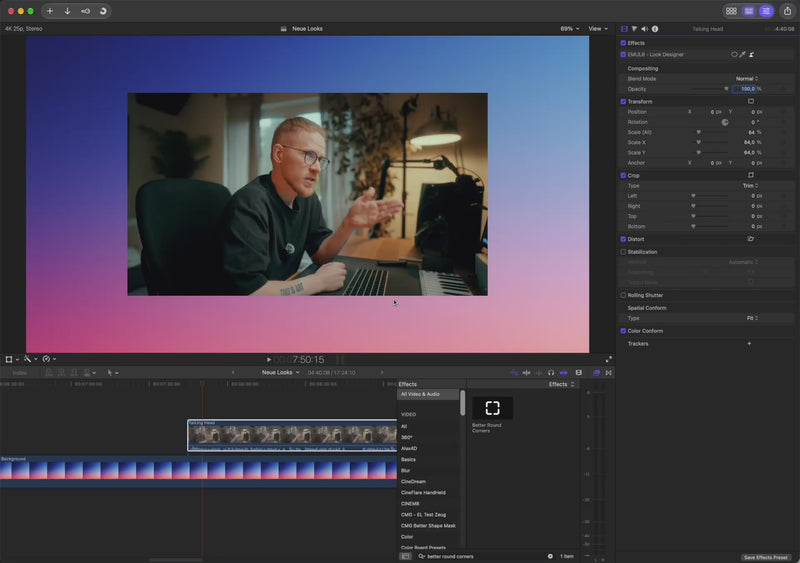Open the Crop Type Trim dropdown
This screenshot has height=563, width=800.
point(750,186)
